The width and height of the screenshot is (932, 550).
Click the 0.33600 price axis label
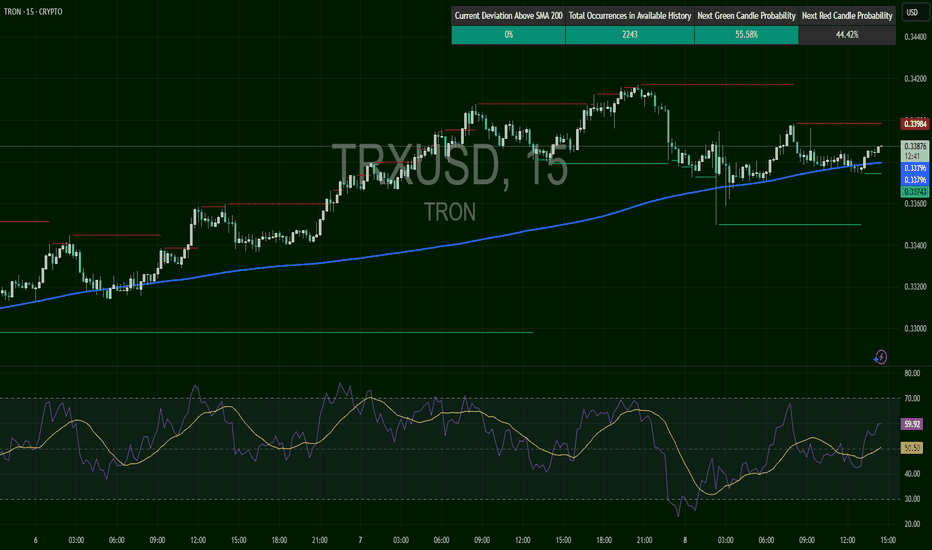[x=915, y=203]
